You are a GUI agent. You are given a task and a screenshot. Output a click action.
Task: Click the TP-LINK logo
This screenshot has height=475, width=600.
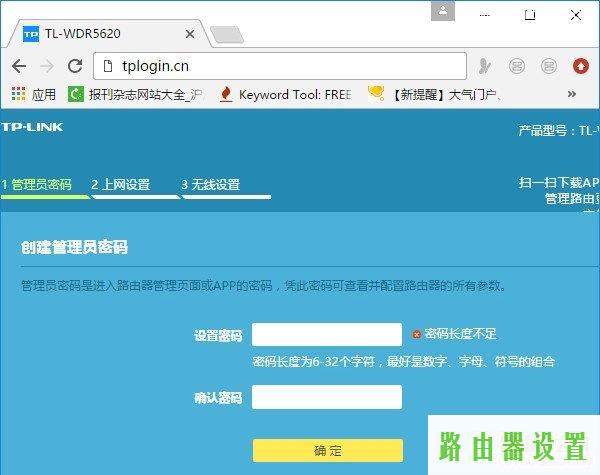32,128
